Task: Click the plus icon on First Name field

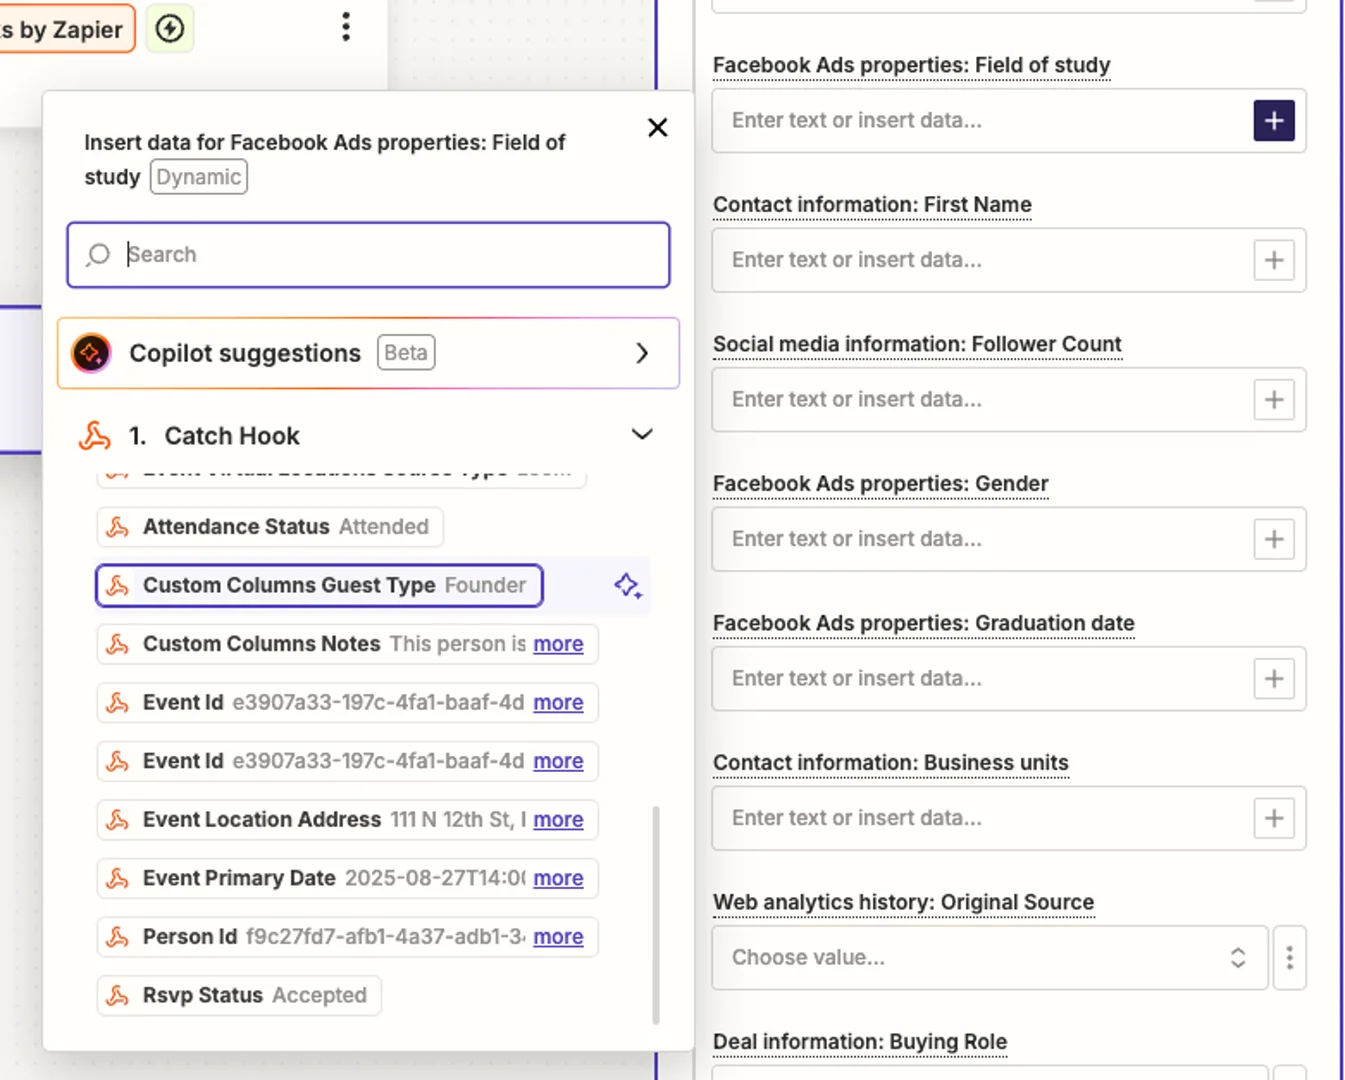Action: pos(1273,260)
